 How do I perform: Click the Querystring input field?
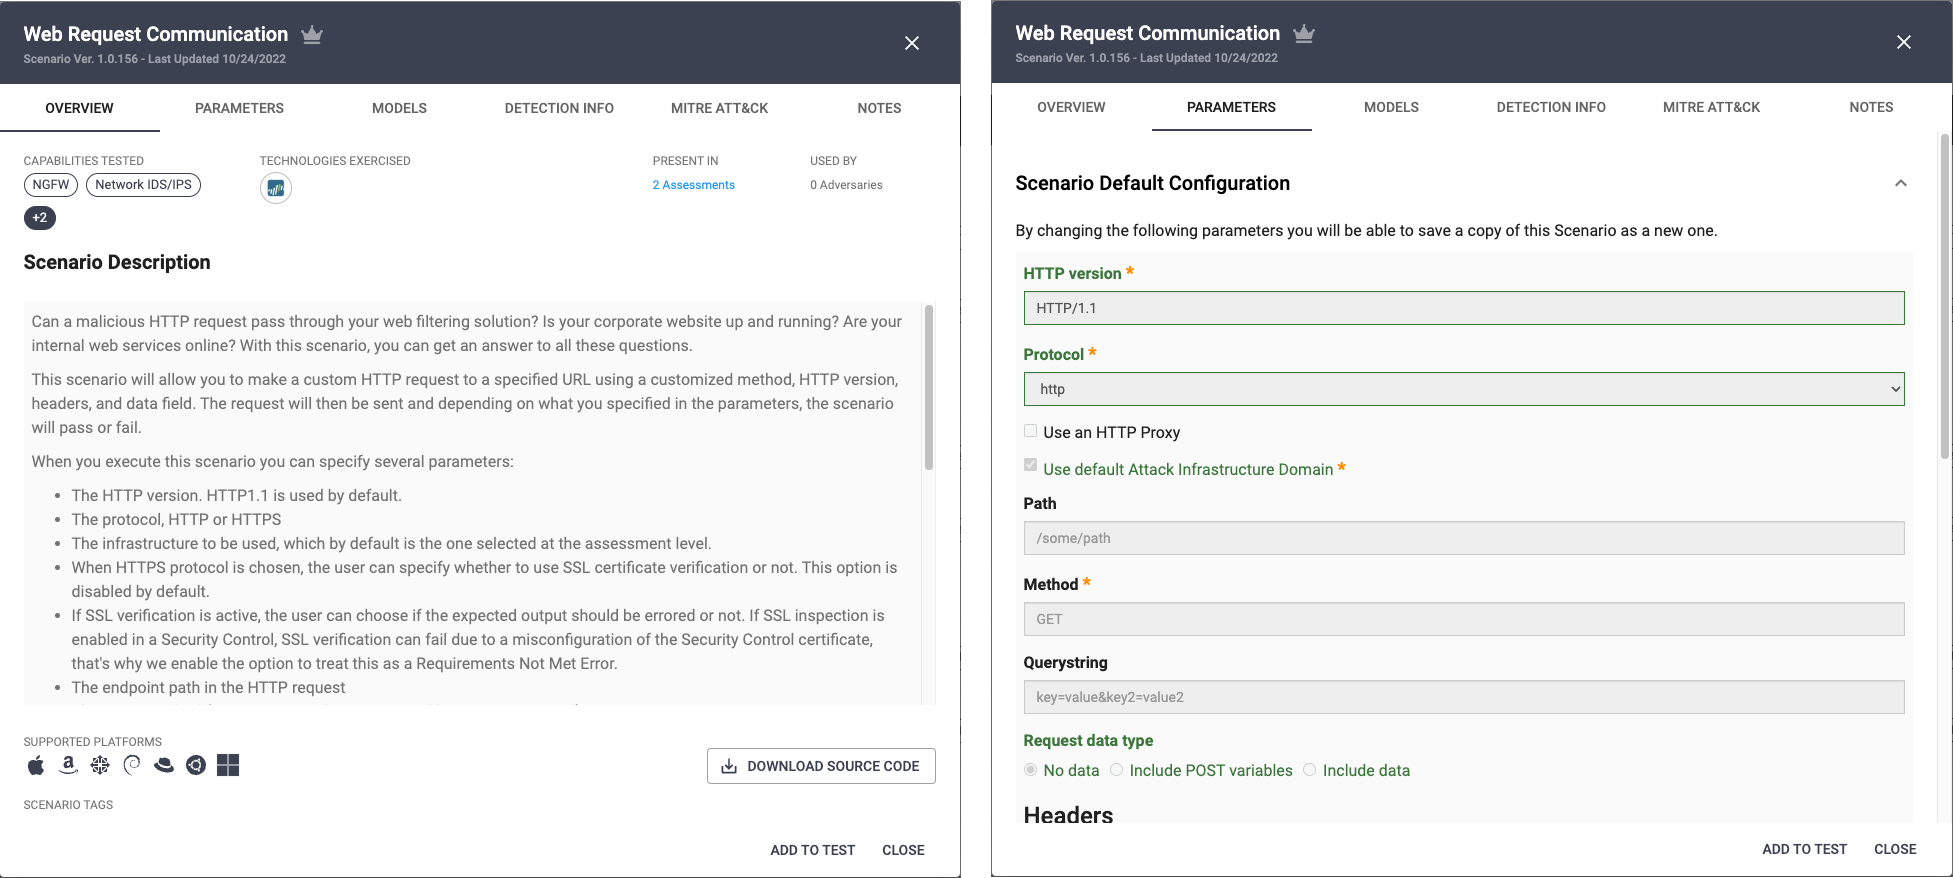pyautogui.click(x=1464, y=697)
